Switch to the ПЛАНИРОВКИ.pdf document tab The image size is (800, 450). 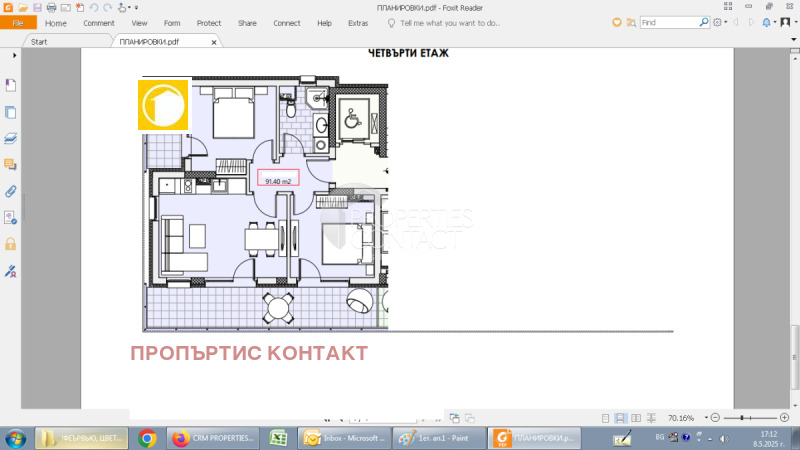point(149,42)
